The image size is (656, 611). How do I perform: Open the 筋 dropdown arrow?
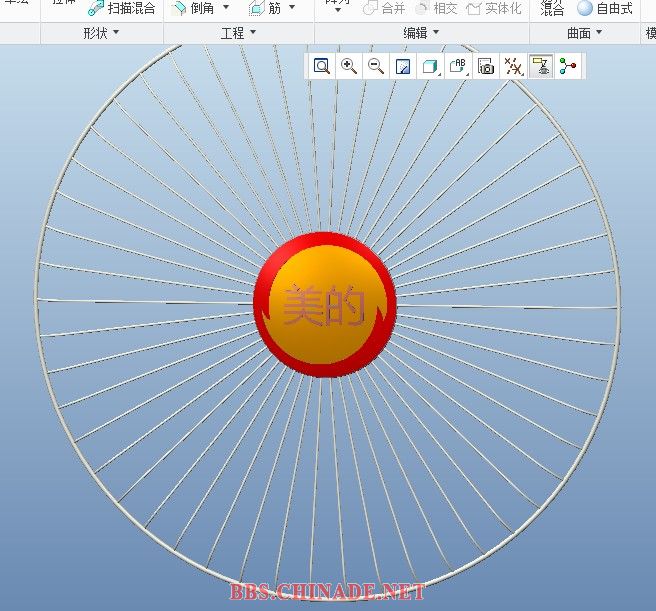click(x=292, y=7)
